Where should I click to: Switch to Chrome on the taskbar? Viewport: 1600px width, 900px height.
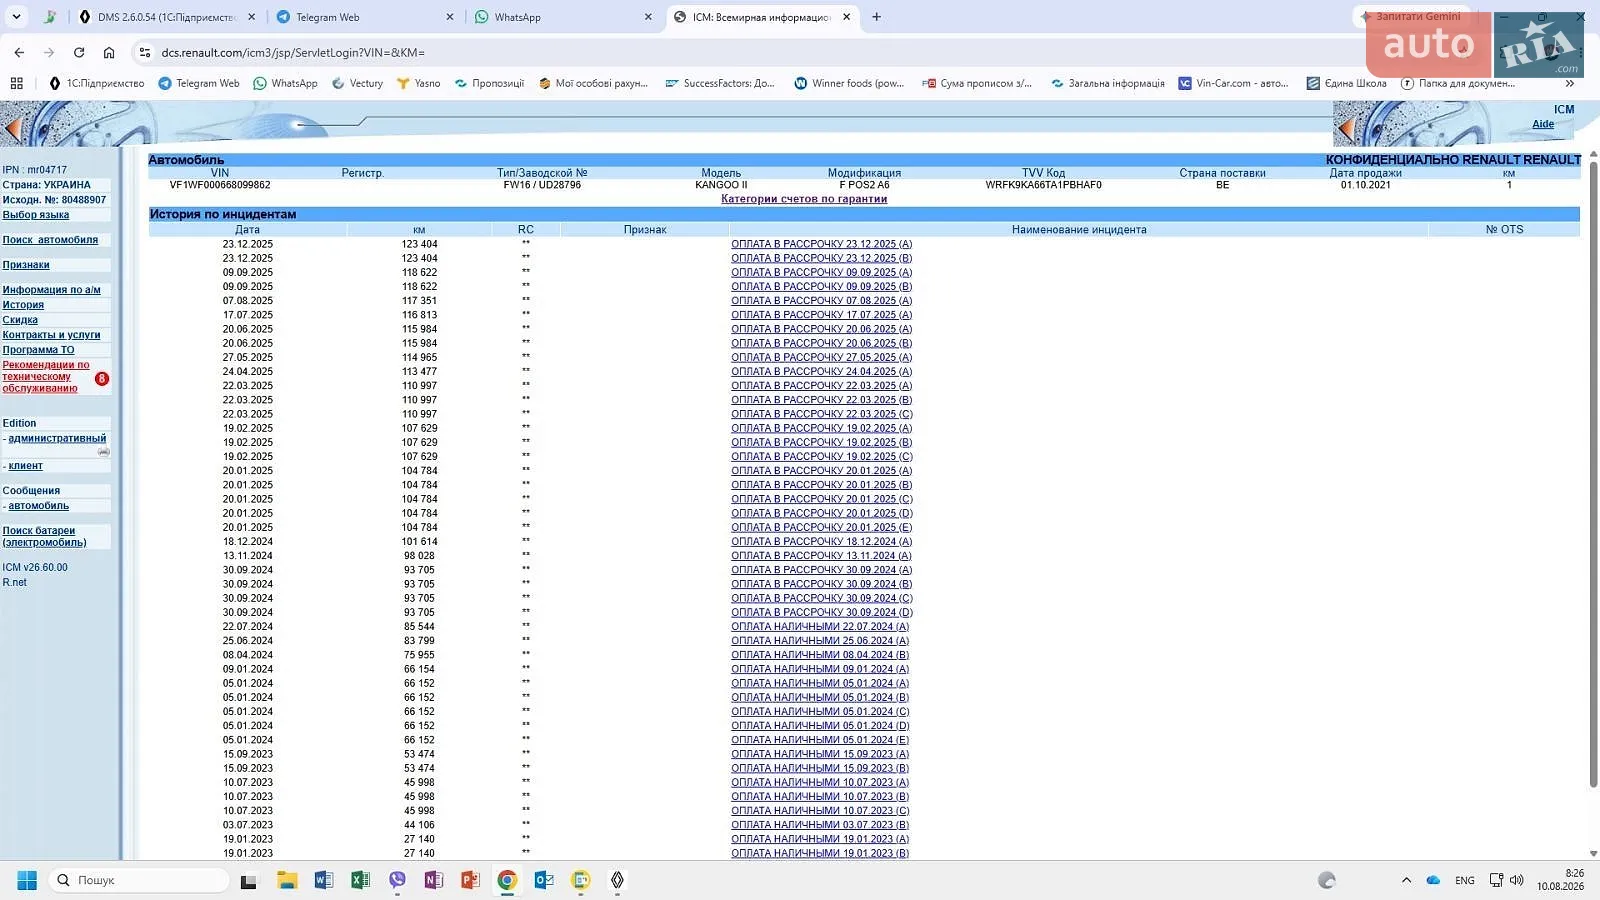(x=507, y=880)
